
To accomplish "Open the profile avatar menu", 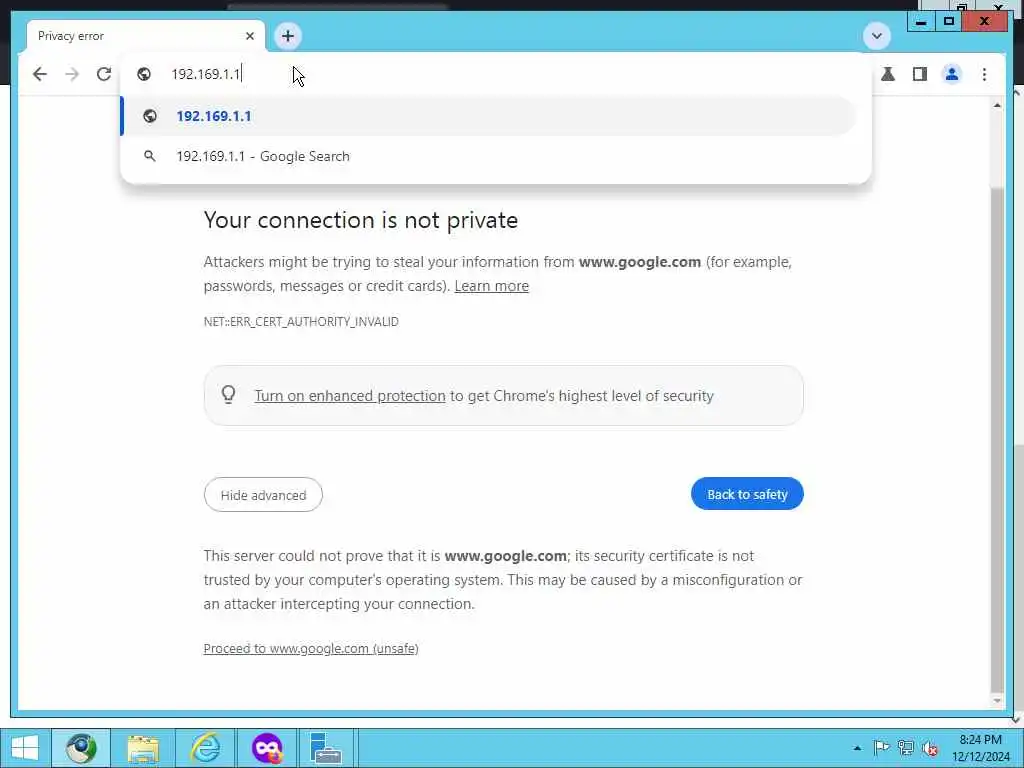I will [952, 74].
